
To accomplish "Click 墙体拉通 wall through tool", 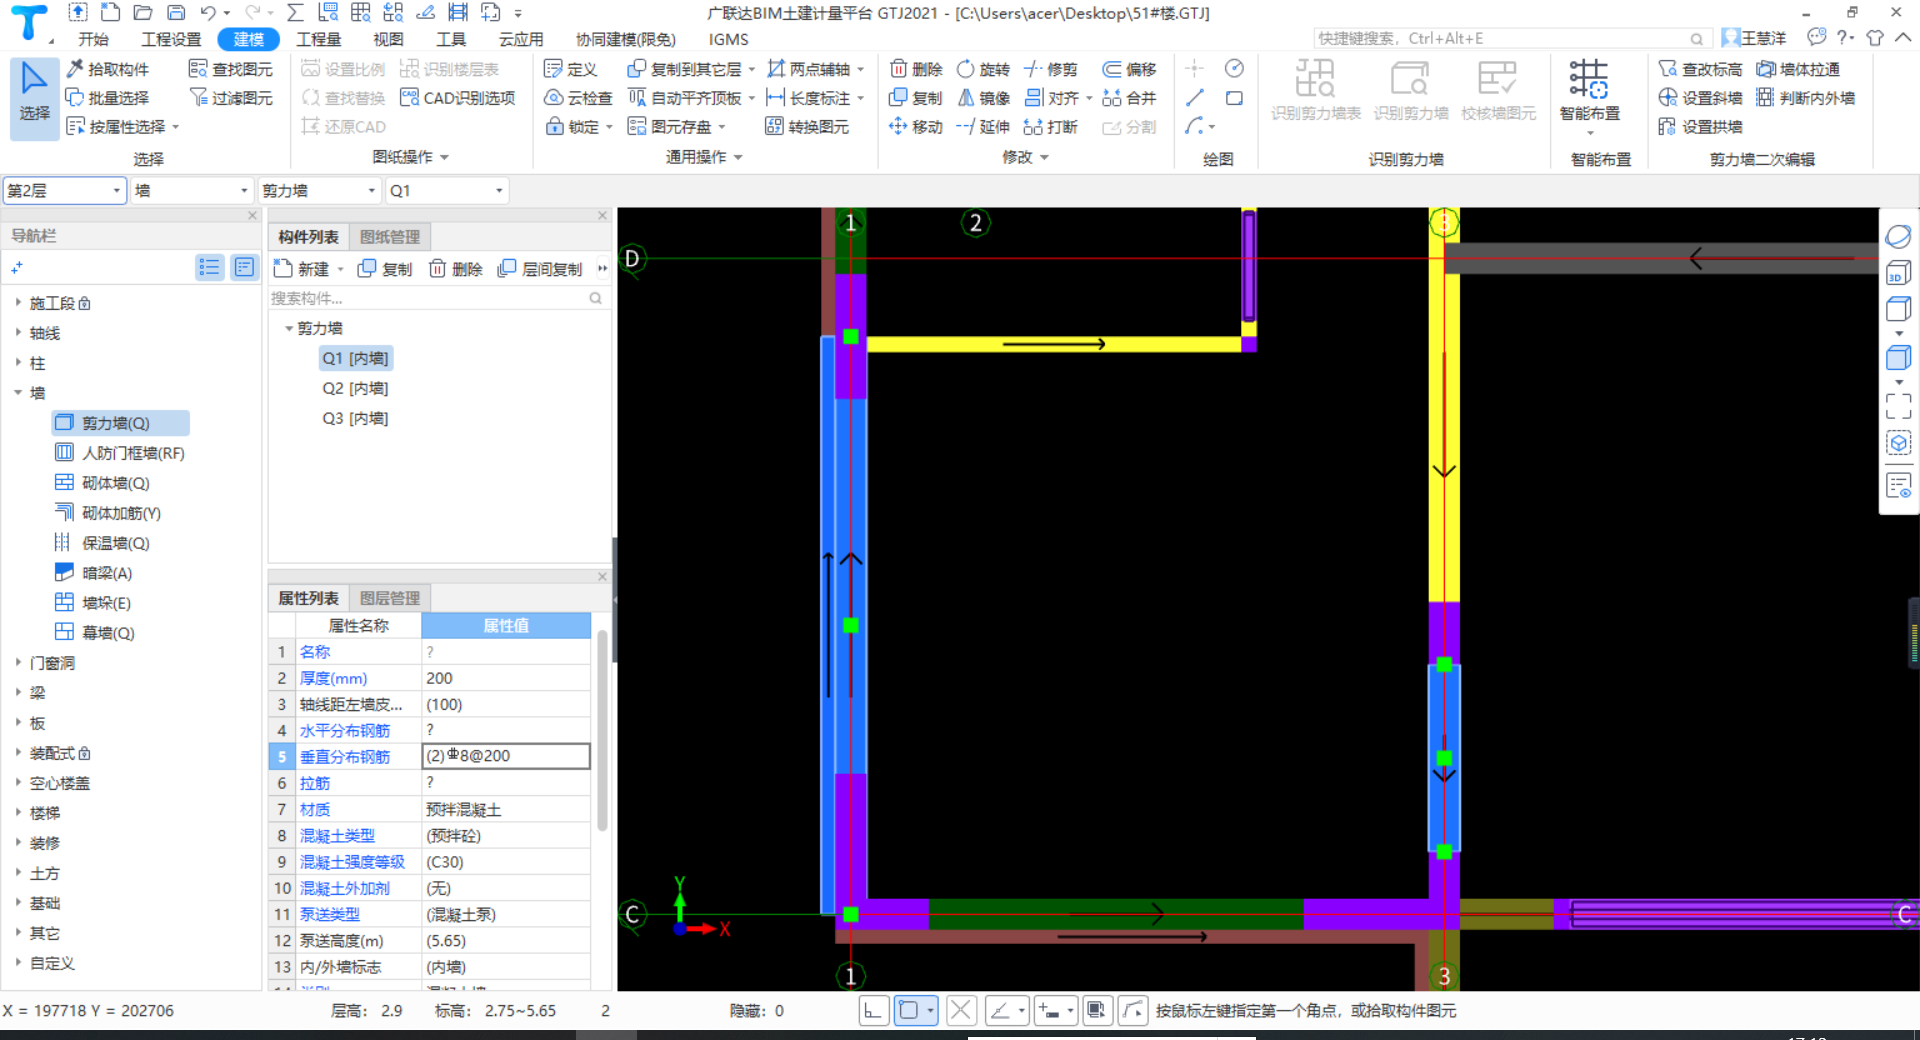I will tap(1798, 69).
